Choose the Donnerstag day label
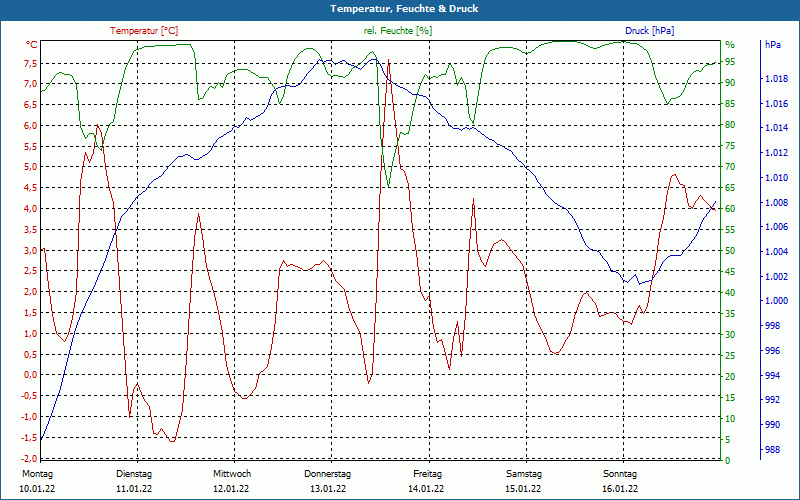This screenshot has width=800, height=500. coord(328,473)
